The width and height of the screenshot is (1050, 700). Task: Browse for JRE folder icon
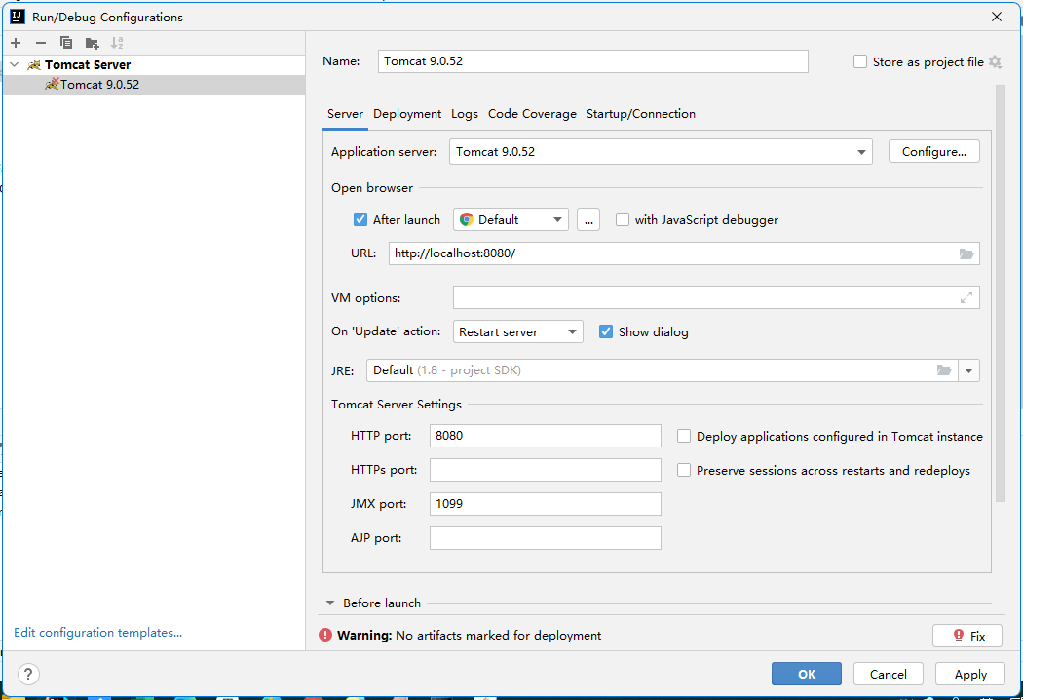[944, 370]
